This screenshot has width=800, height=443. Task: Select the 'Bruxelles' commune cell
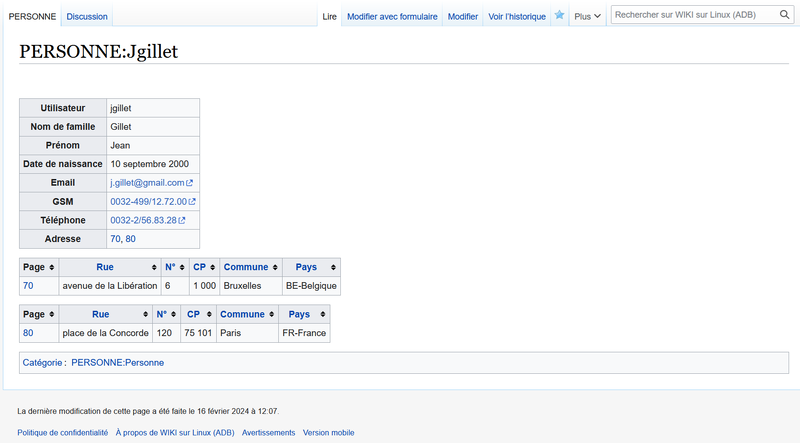[x=251, y=286]
